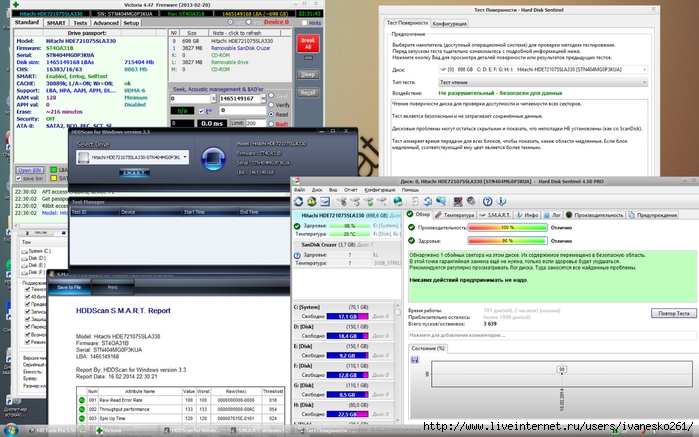Toggle the Hints checkbox in Victoria
The height and width of the screenshot is (437, 699).
pyautogui.click(x=304, y=23)
